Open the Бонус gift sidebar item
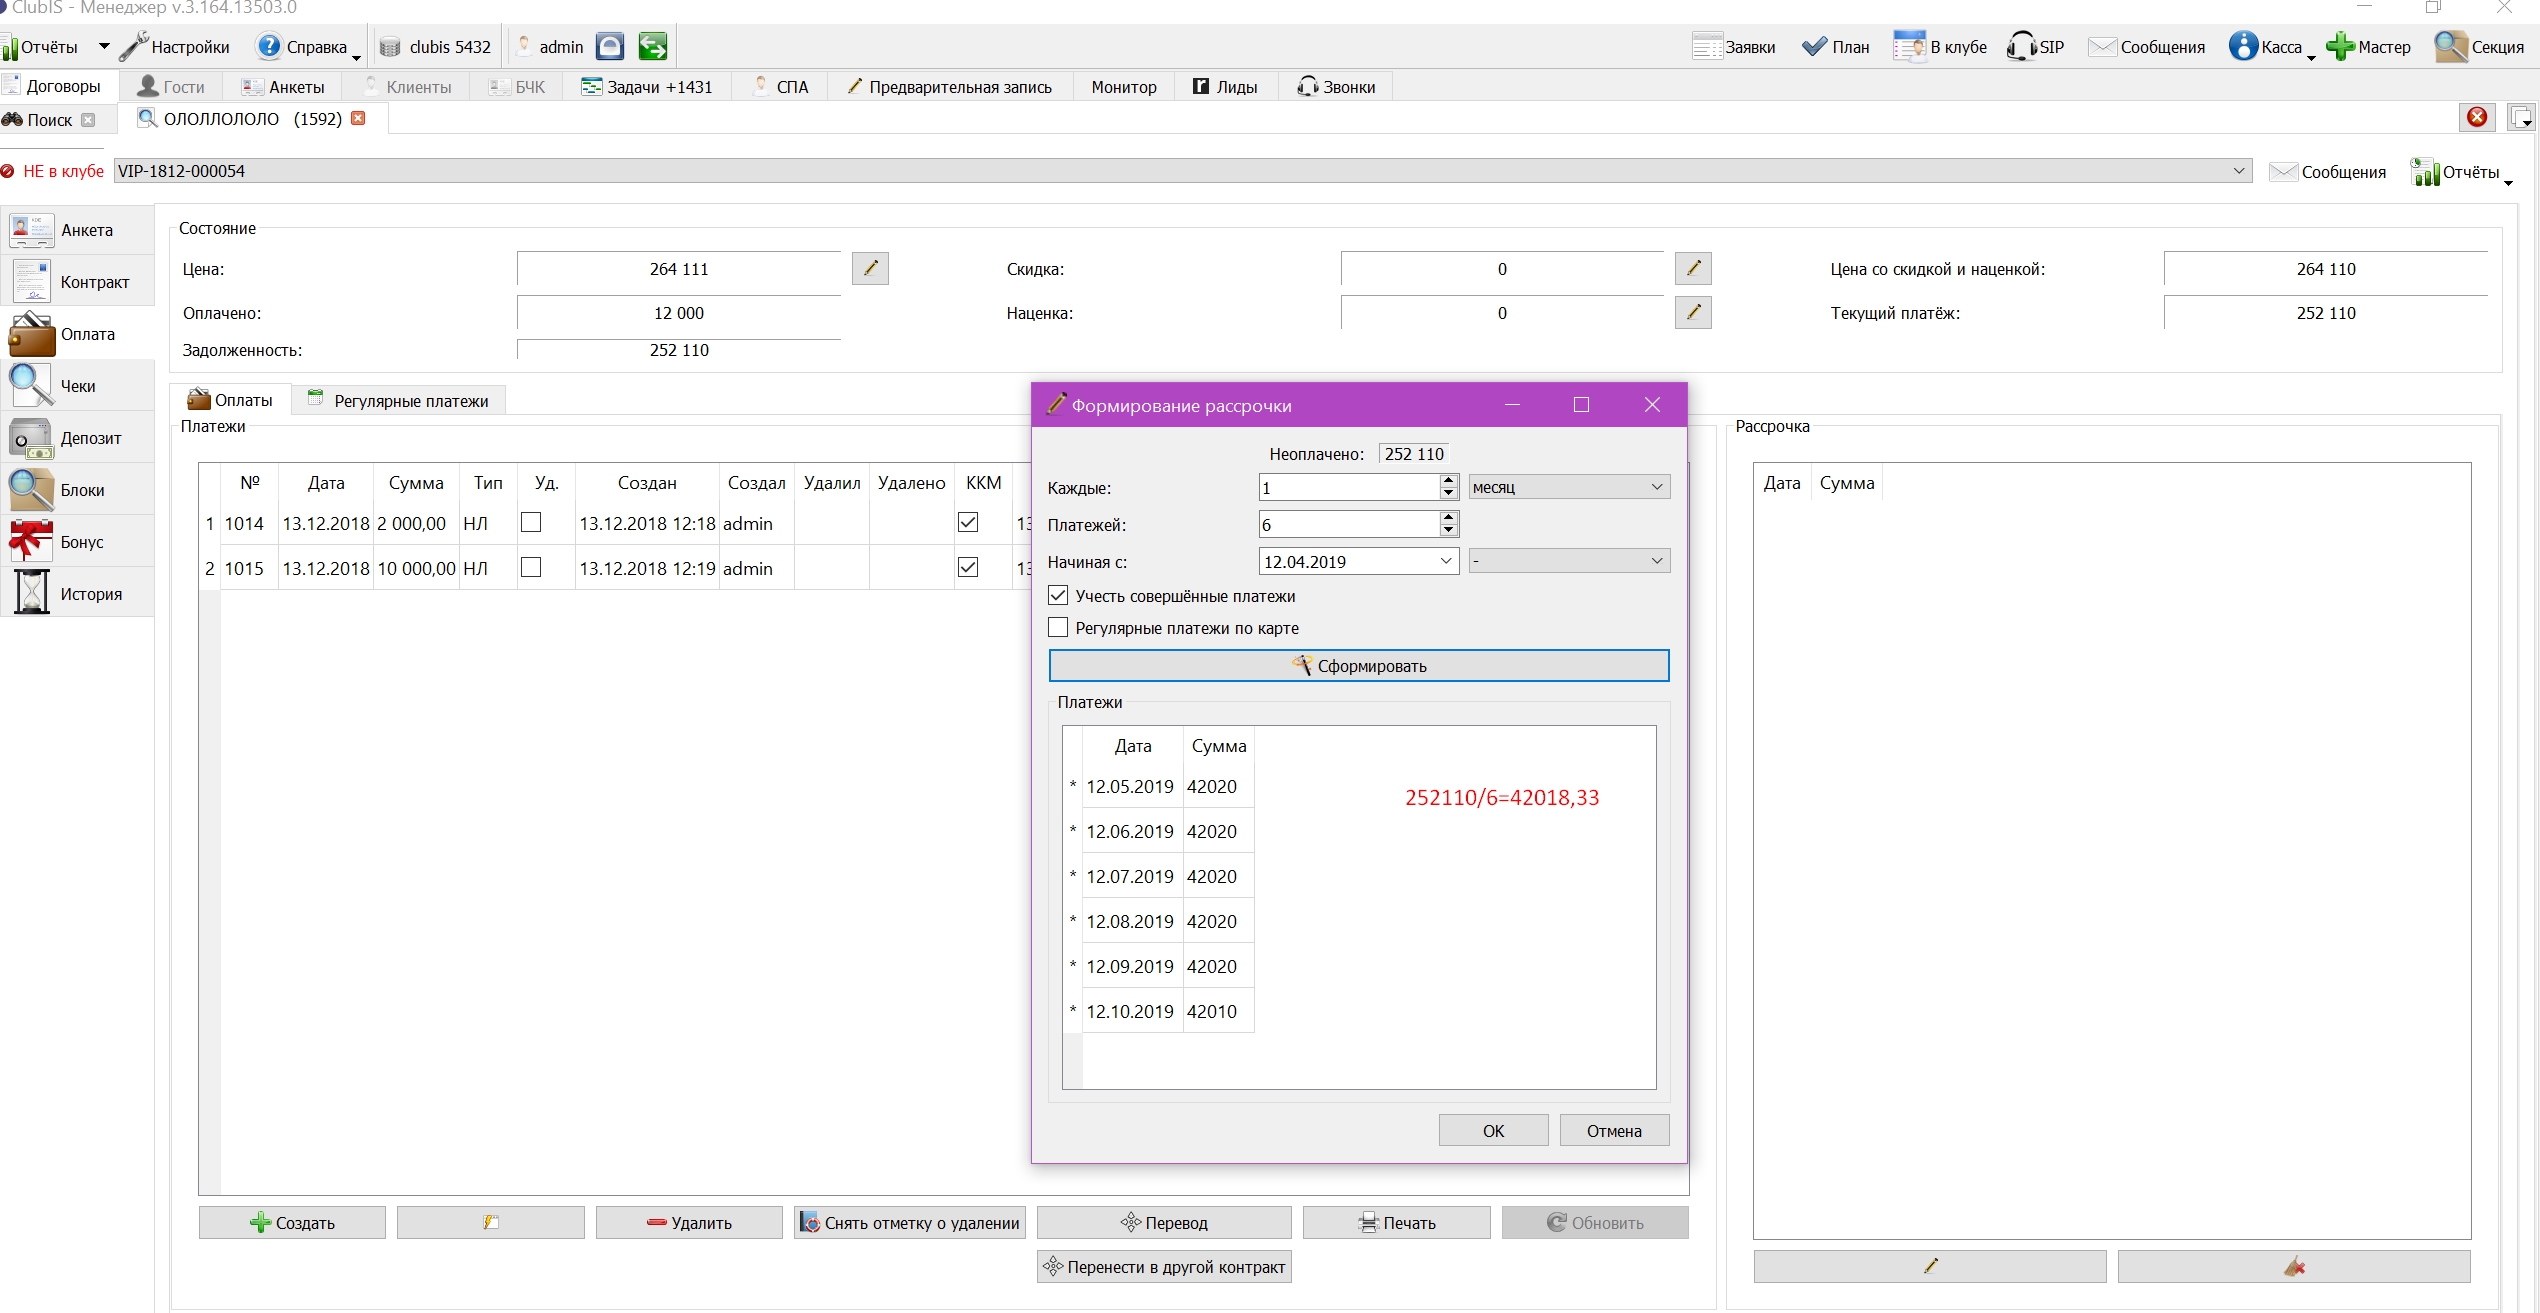Screen dimensions: 2540x1313 (78, 542)
